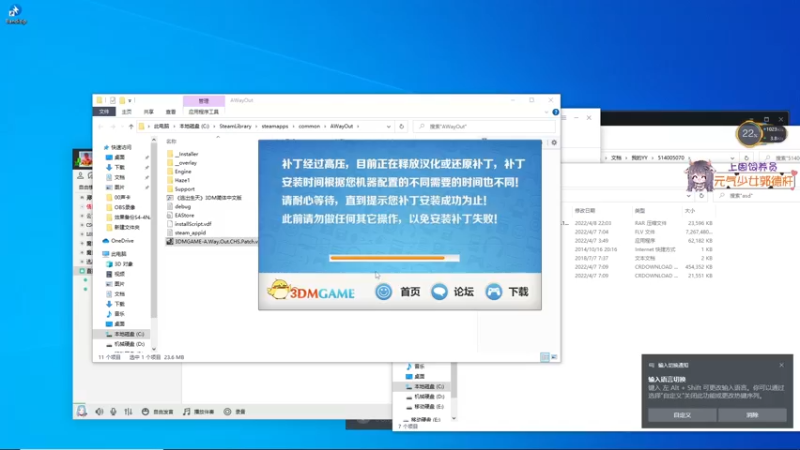Select 此电脑 in the navigation pane
Image resolution: width=800 pixels, height=450 pixels.
pyautogui.click(x=115, y=254)
